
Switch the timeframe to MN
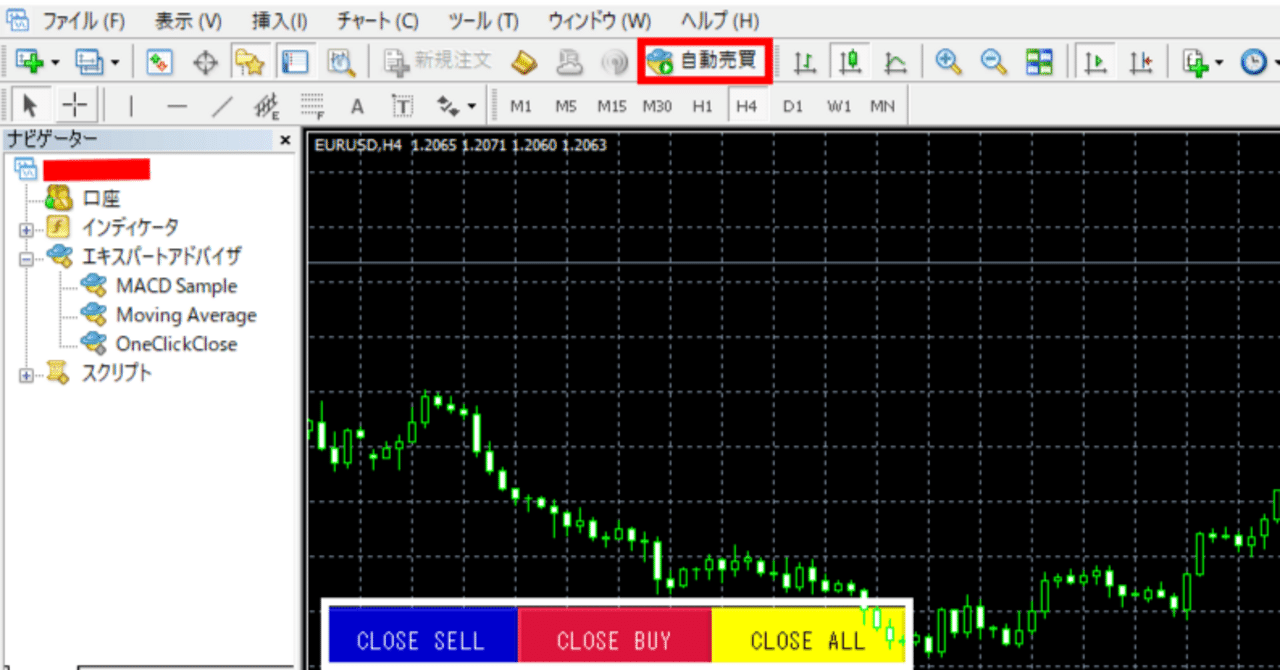pyautogui.click(x=882, y=106)
